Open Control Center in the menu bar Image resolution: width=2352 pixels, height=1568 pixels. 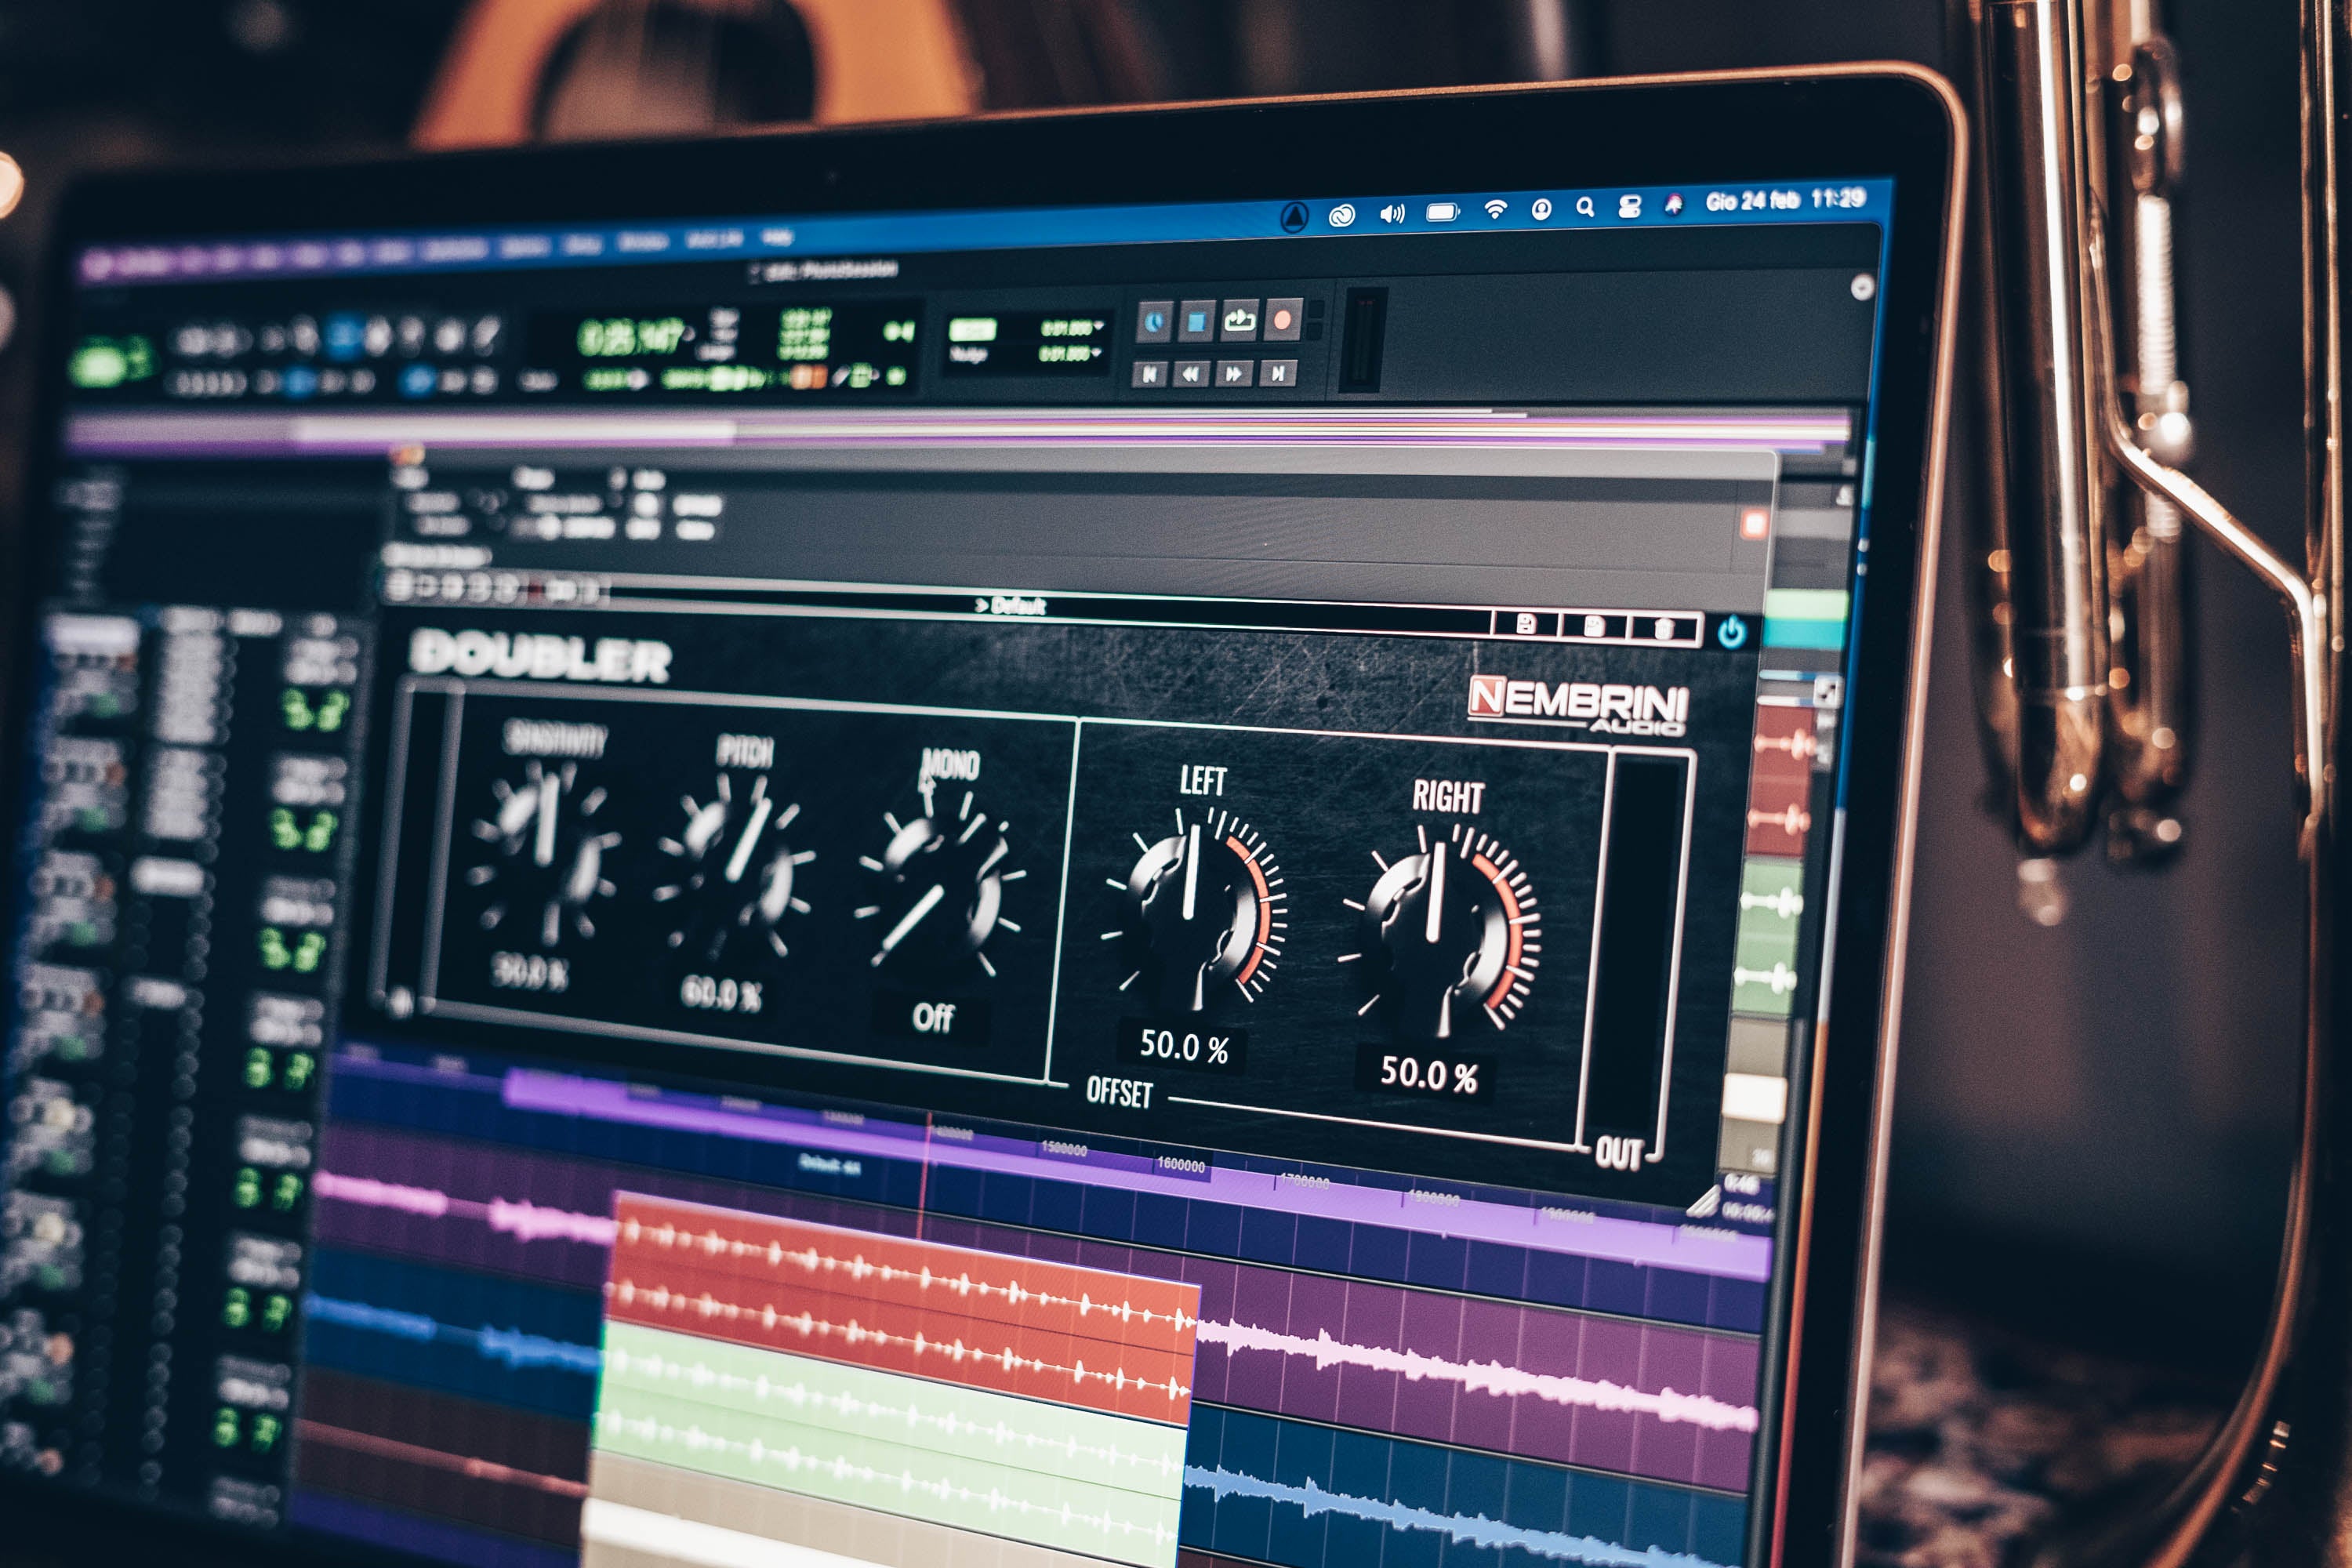point(1629,206)
